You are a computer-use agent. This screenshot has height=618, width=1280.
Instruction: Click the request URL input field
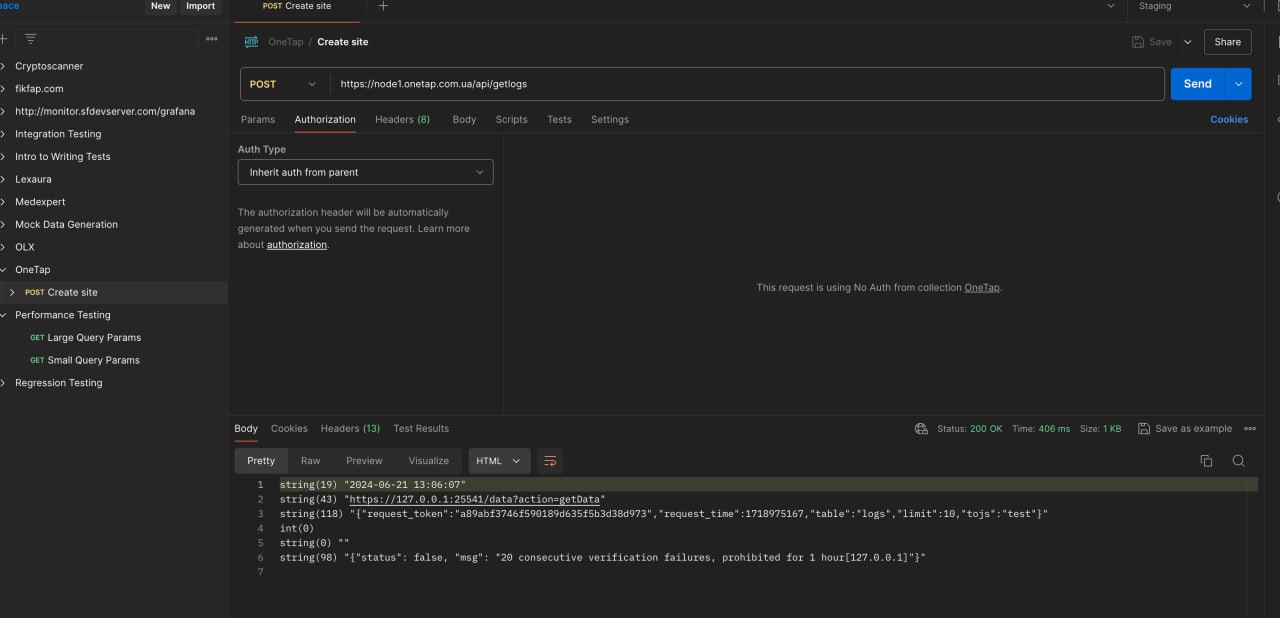pyautogui.click(x=746, y=84)
